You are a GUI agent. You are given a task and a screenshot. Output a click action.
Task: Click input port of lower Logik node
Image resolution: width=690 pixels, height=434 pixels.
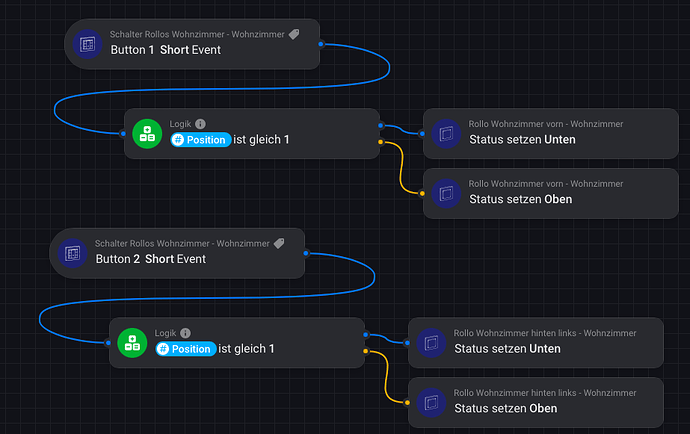[x=108, y=342]
